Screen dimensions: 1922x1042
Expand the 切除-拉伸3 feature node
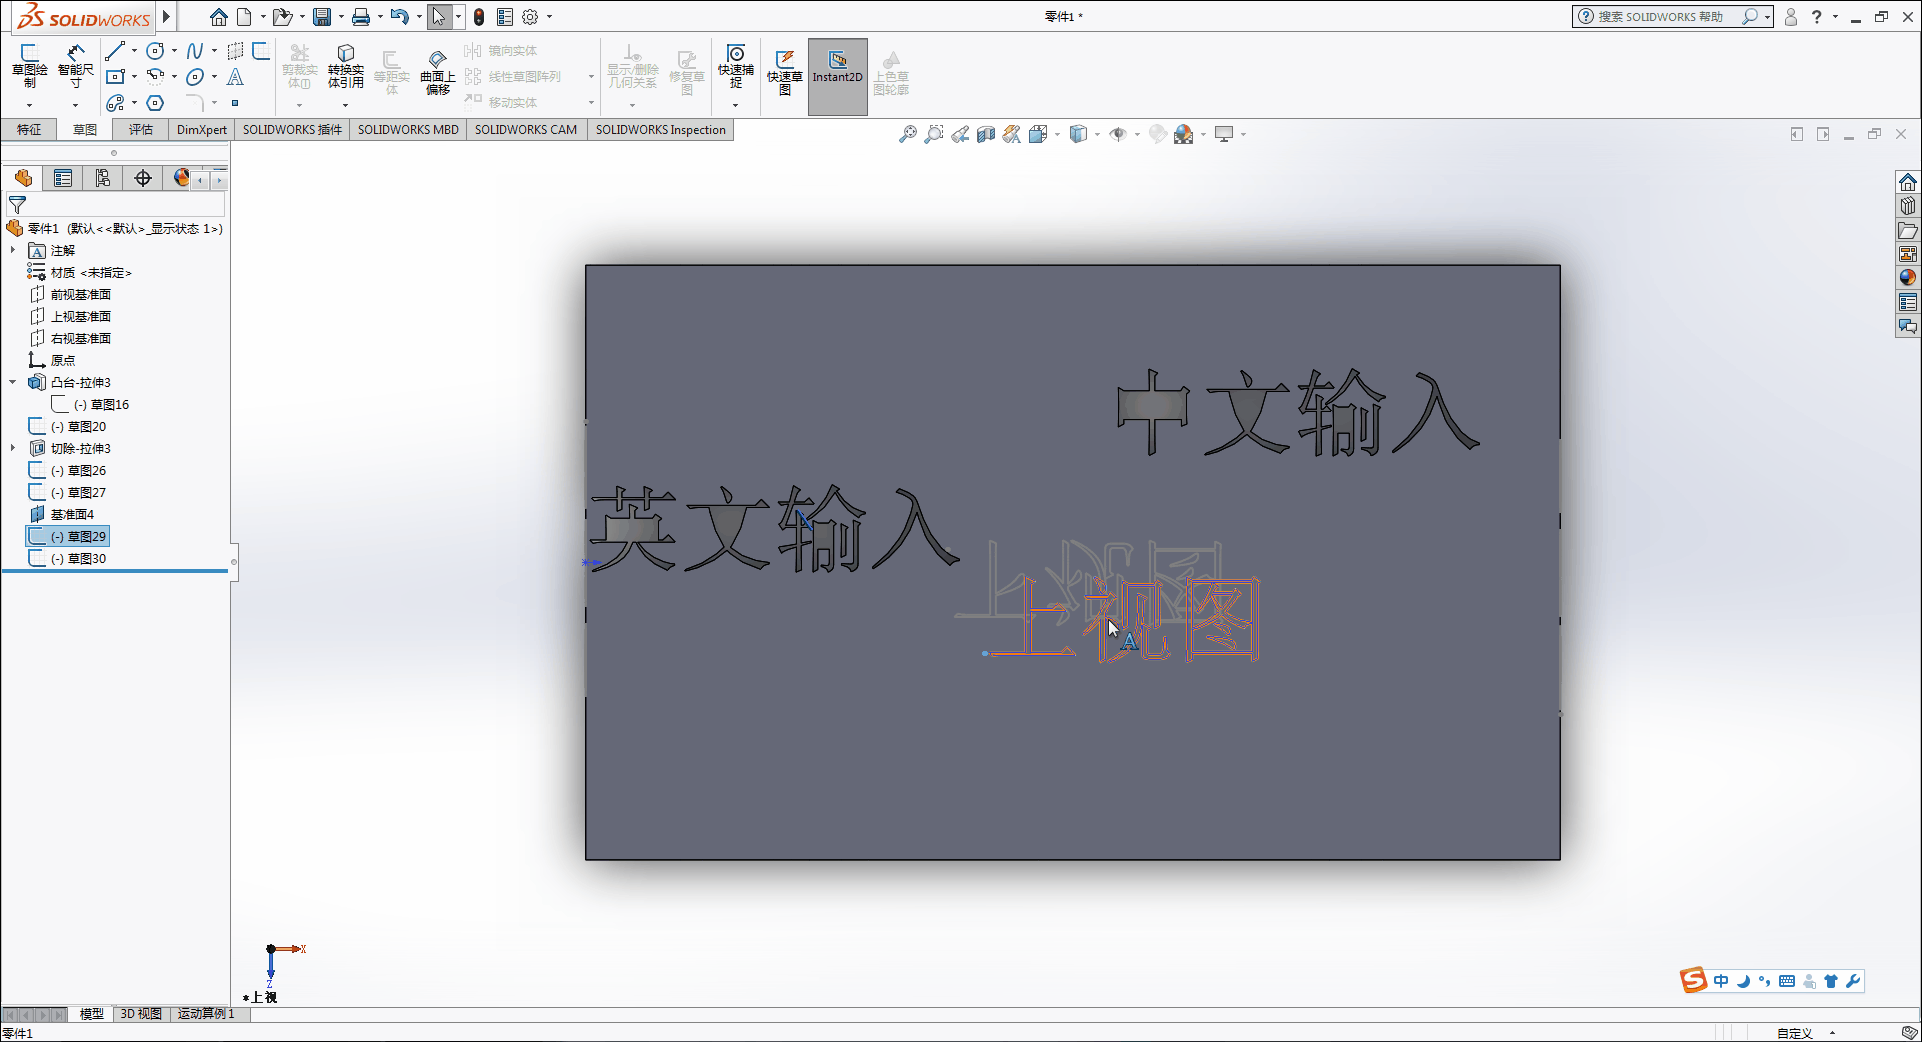point(12,448)
